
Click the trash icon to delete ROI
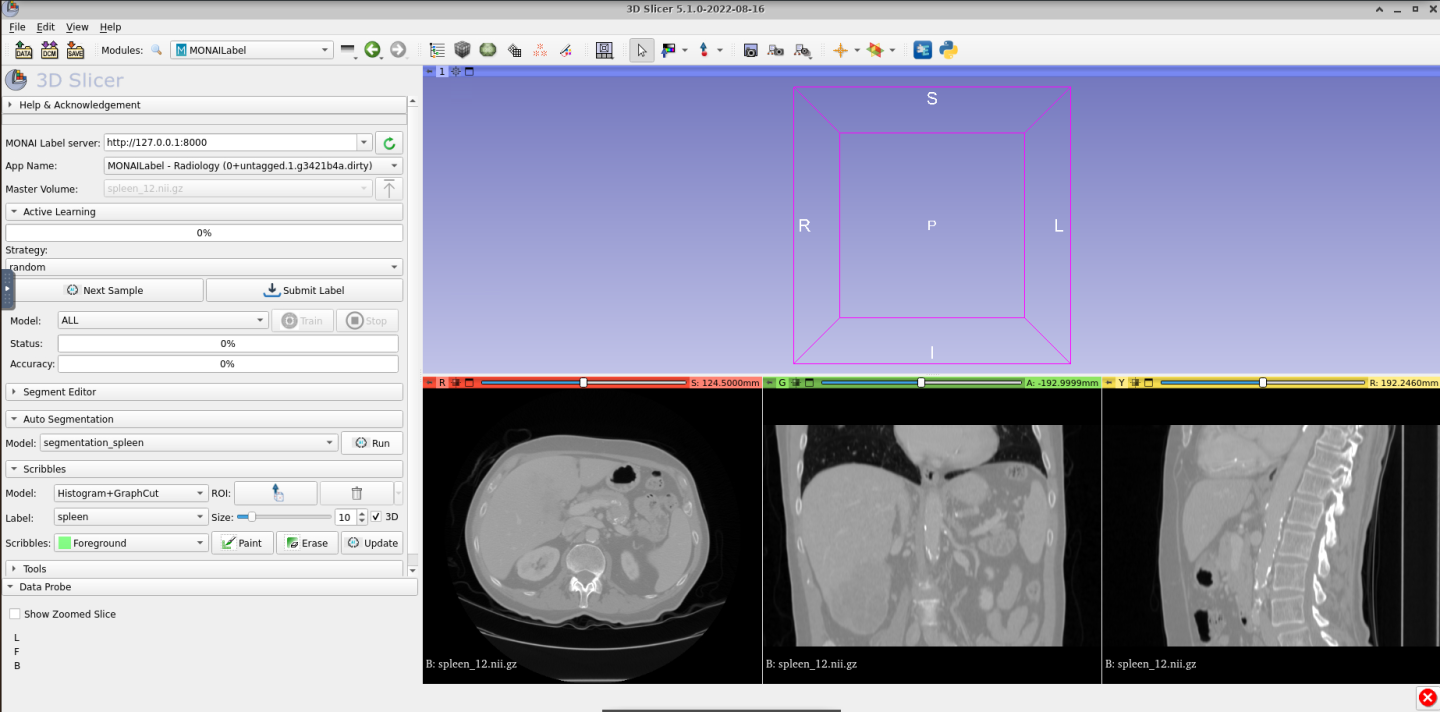click(x=356, y=493)
